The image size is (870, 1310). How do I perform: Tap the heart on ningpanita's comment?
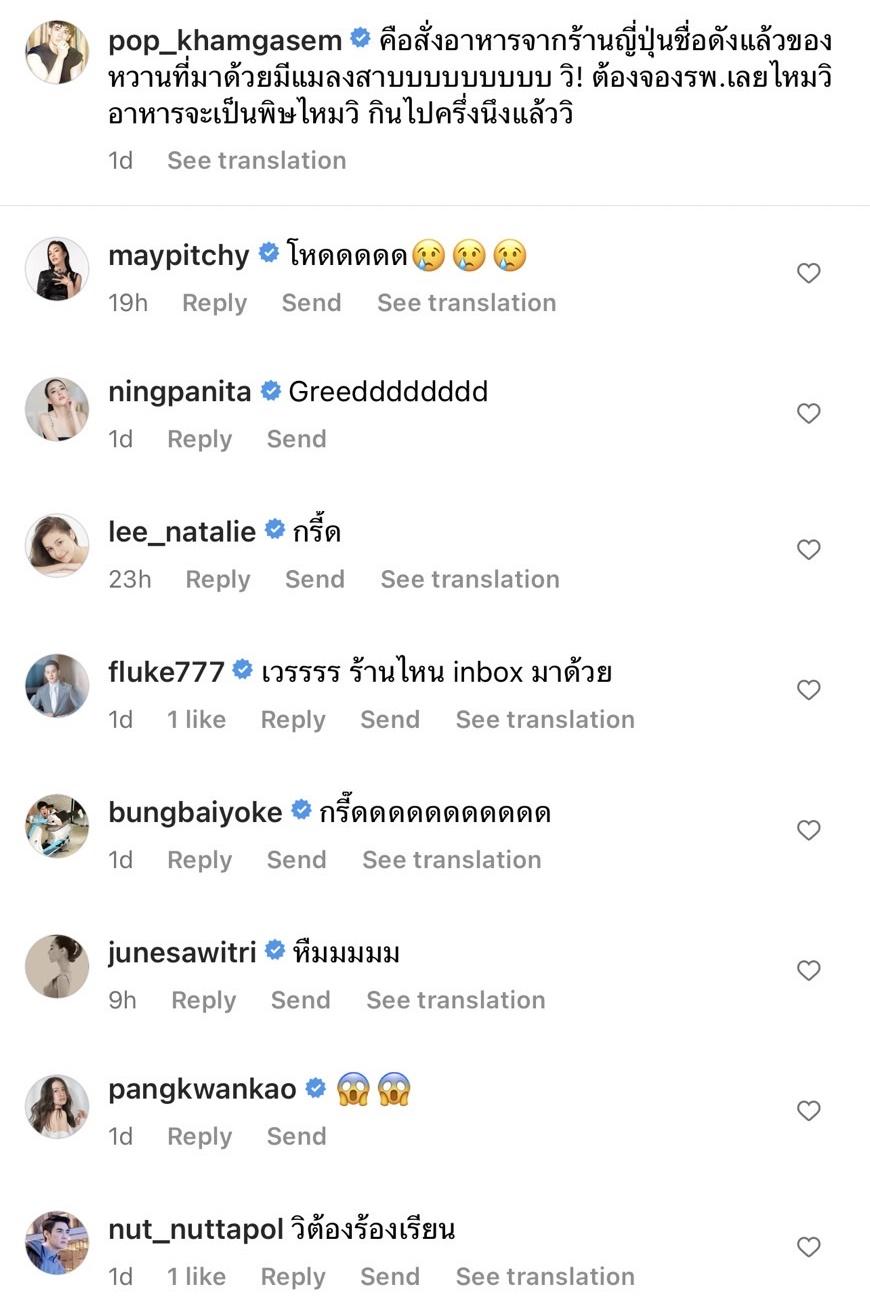tap(808, 413)
